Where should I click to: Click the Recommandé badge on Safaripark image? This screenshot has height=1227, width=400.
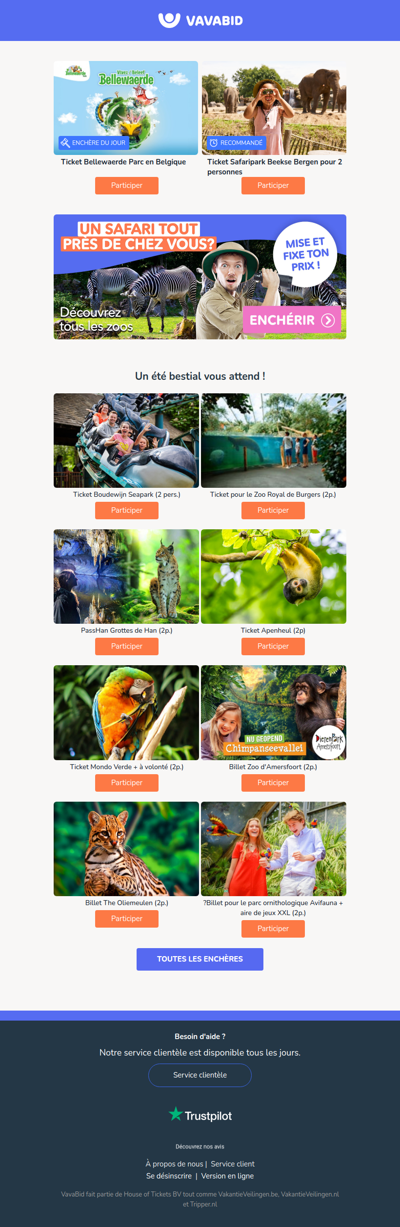[236, 143]
